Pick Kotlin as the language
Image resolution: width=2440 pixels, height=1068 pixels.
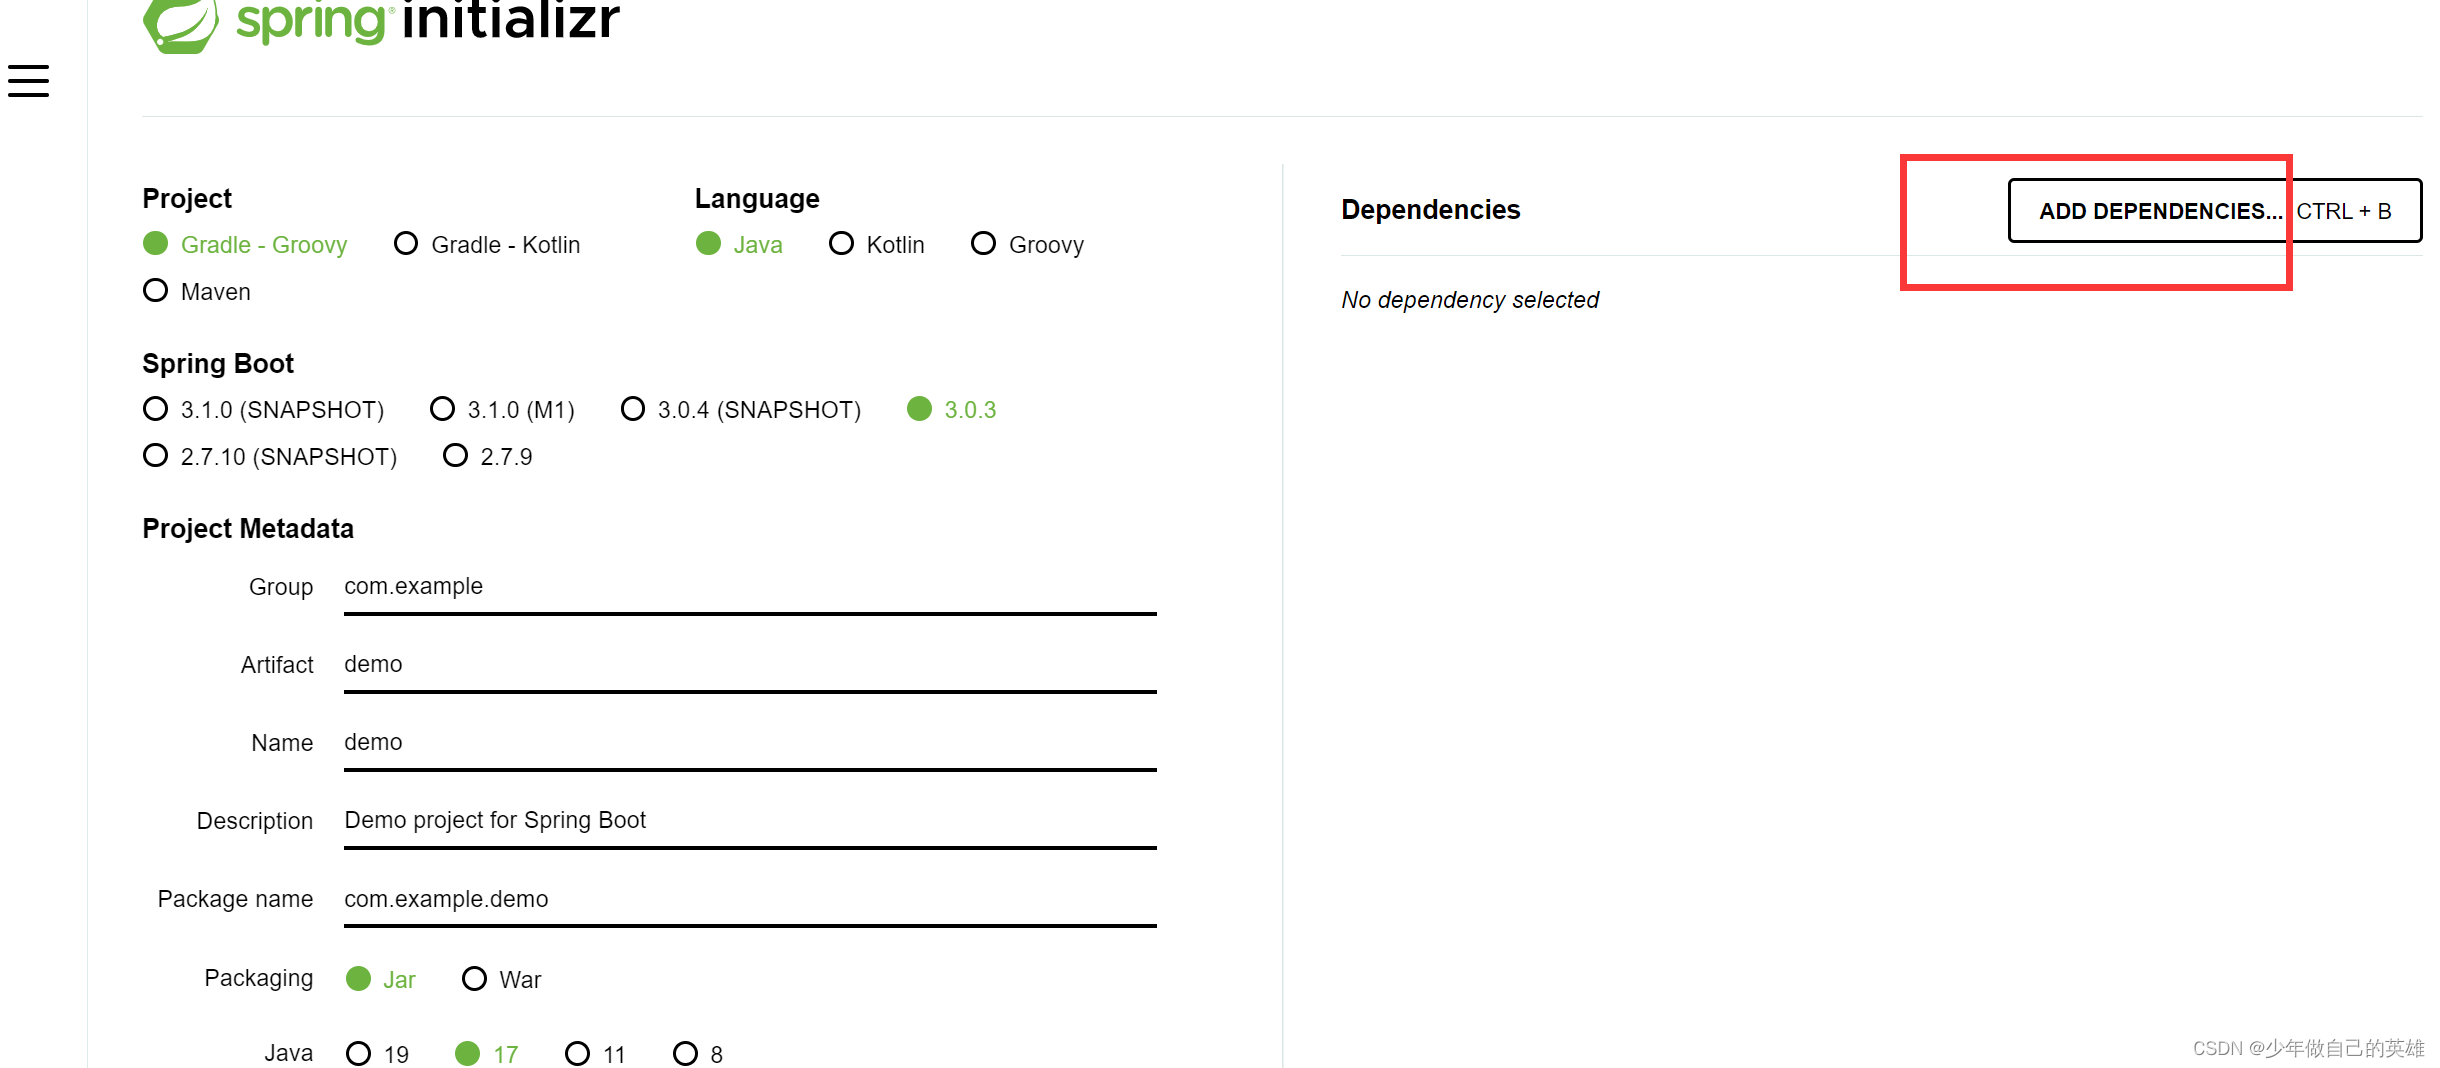coord(877,245)
